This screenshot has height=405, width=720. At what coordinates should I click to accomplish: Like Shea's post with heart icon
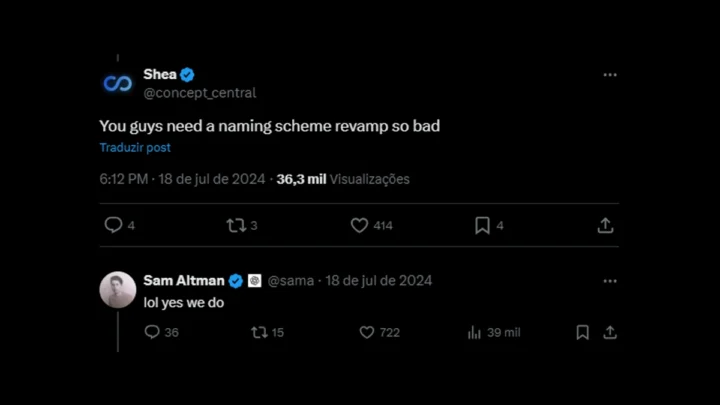click(x=360, y=226)
